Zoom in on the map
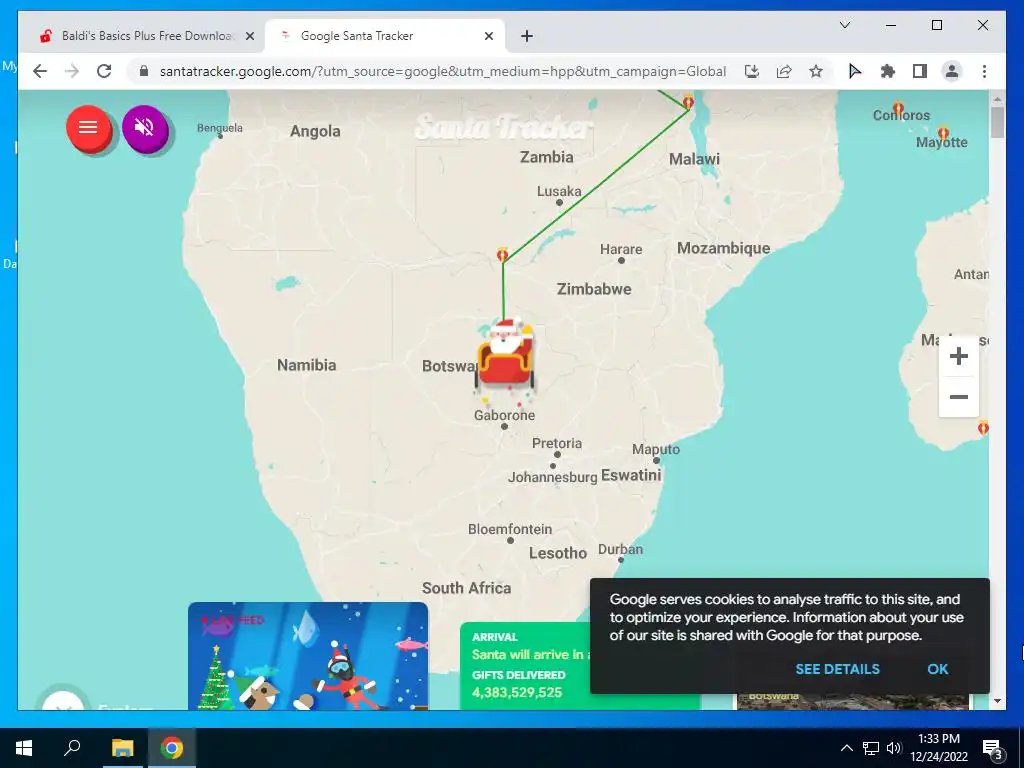The image size is (1024, 768). tap(958, 356)
